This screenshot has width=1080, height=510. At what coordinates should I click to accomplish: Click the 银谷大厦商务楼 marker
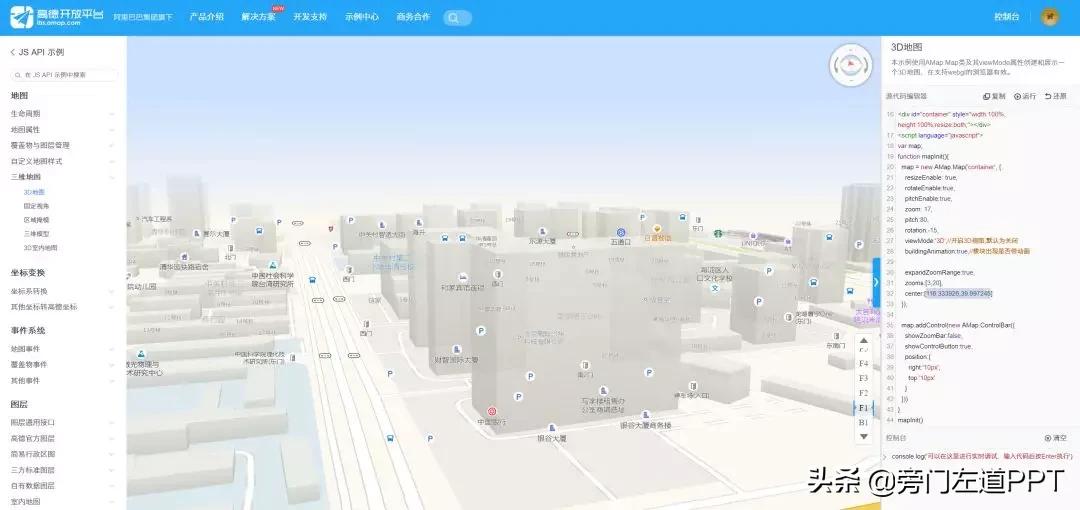coord(646,415)
